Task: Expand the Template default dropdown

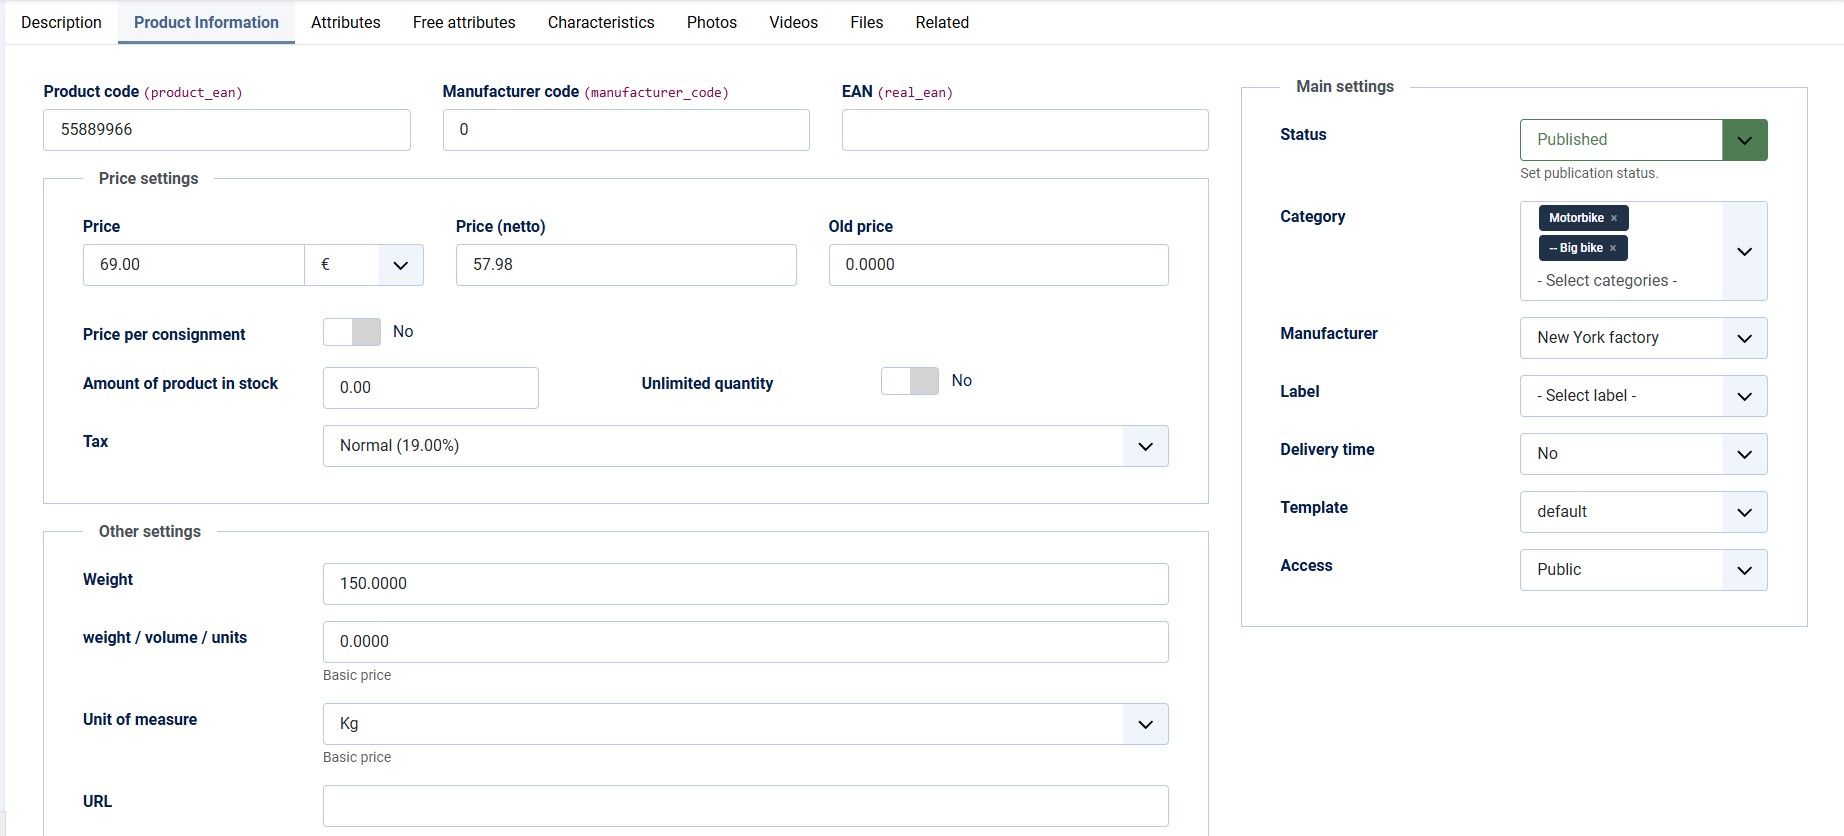Action: [1643, 512]
